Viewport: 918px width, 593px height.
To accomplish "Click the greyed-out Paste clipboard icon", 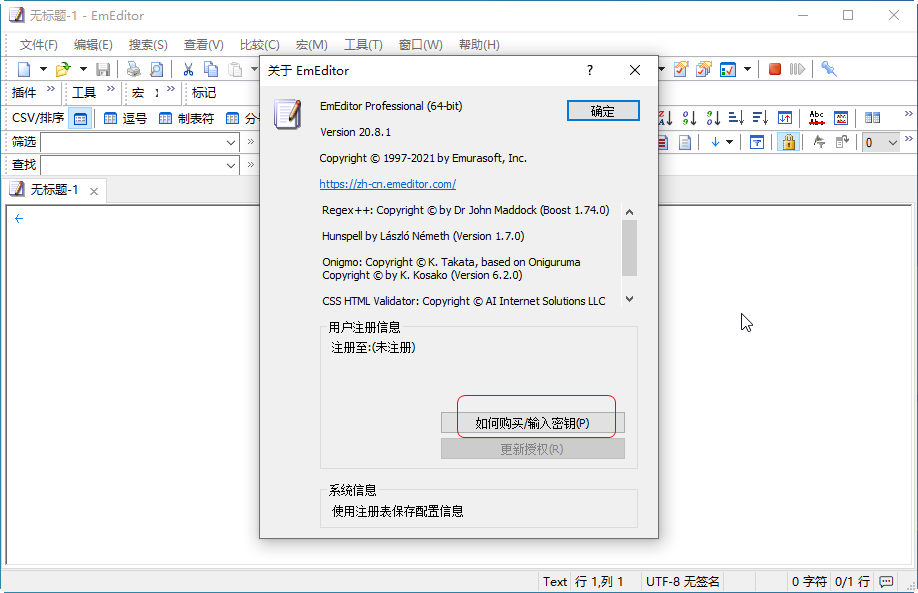I will 235,69.
